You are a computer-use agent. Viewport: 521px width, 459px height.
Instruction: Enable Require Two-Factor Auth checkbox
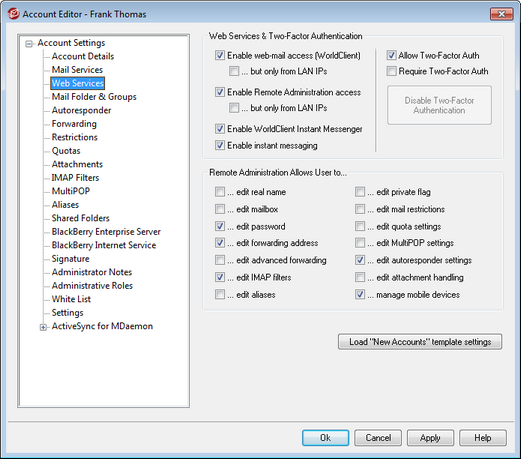[x=391, y=71]
